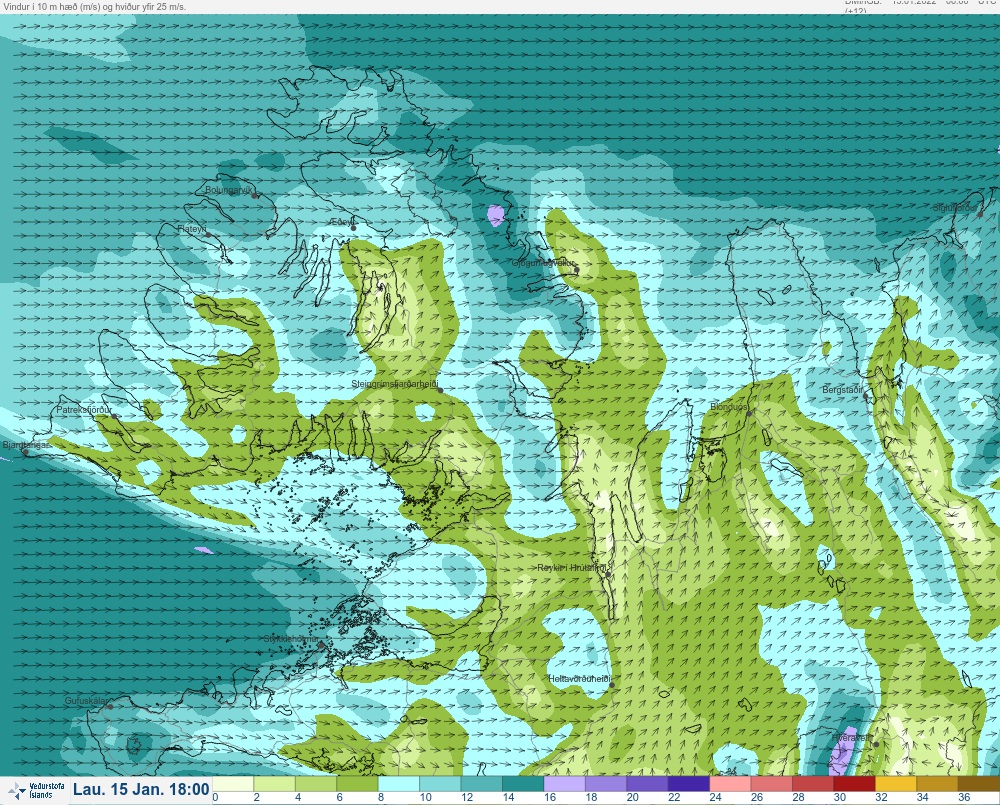Image resolution: width=1000 pixels, height=805 pixels.
Task: Pick the brown legend swatch above 36 m/s
Action: [979, 783]
